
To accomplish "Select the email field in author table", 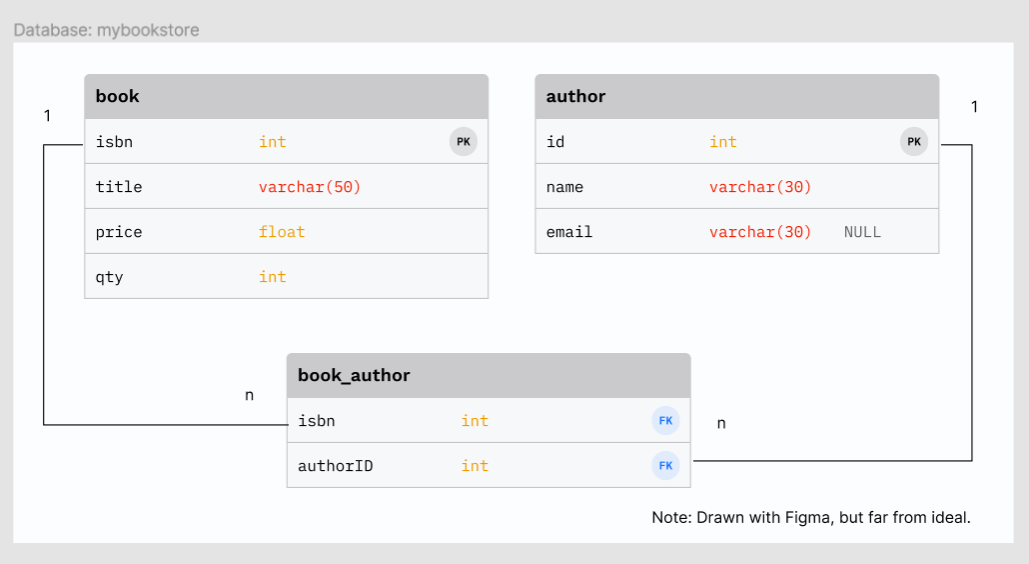I will coord(569,232).
